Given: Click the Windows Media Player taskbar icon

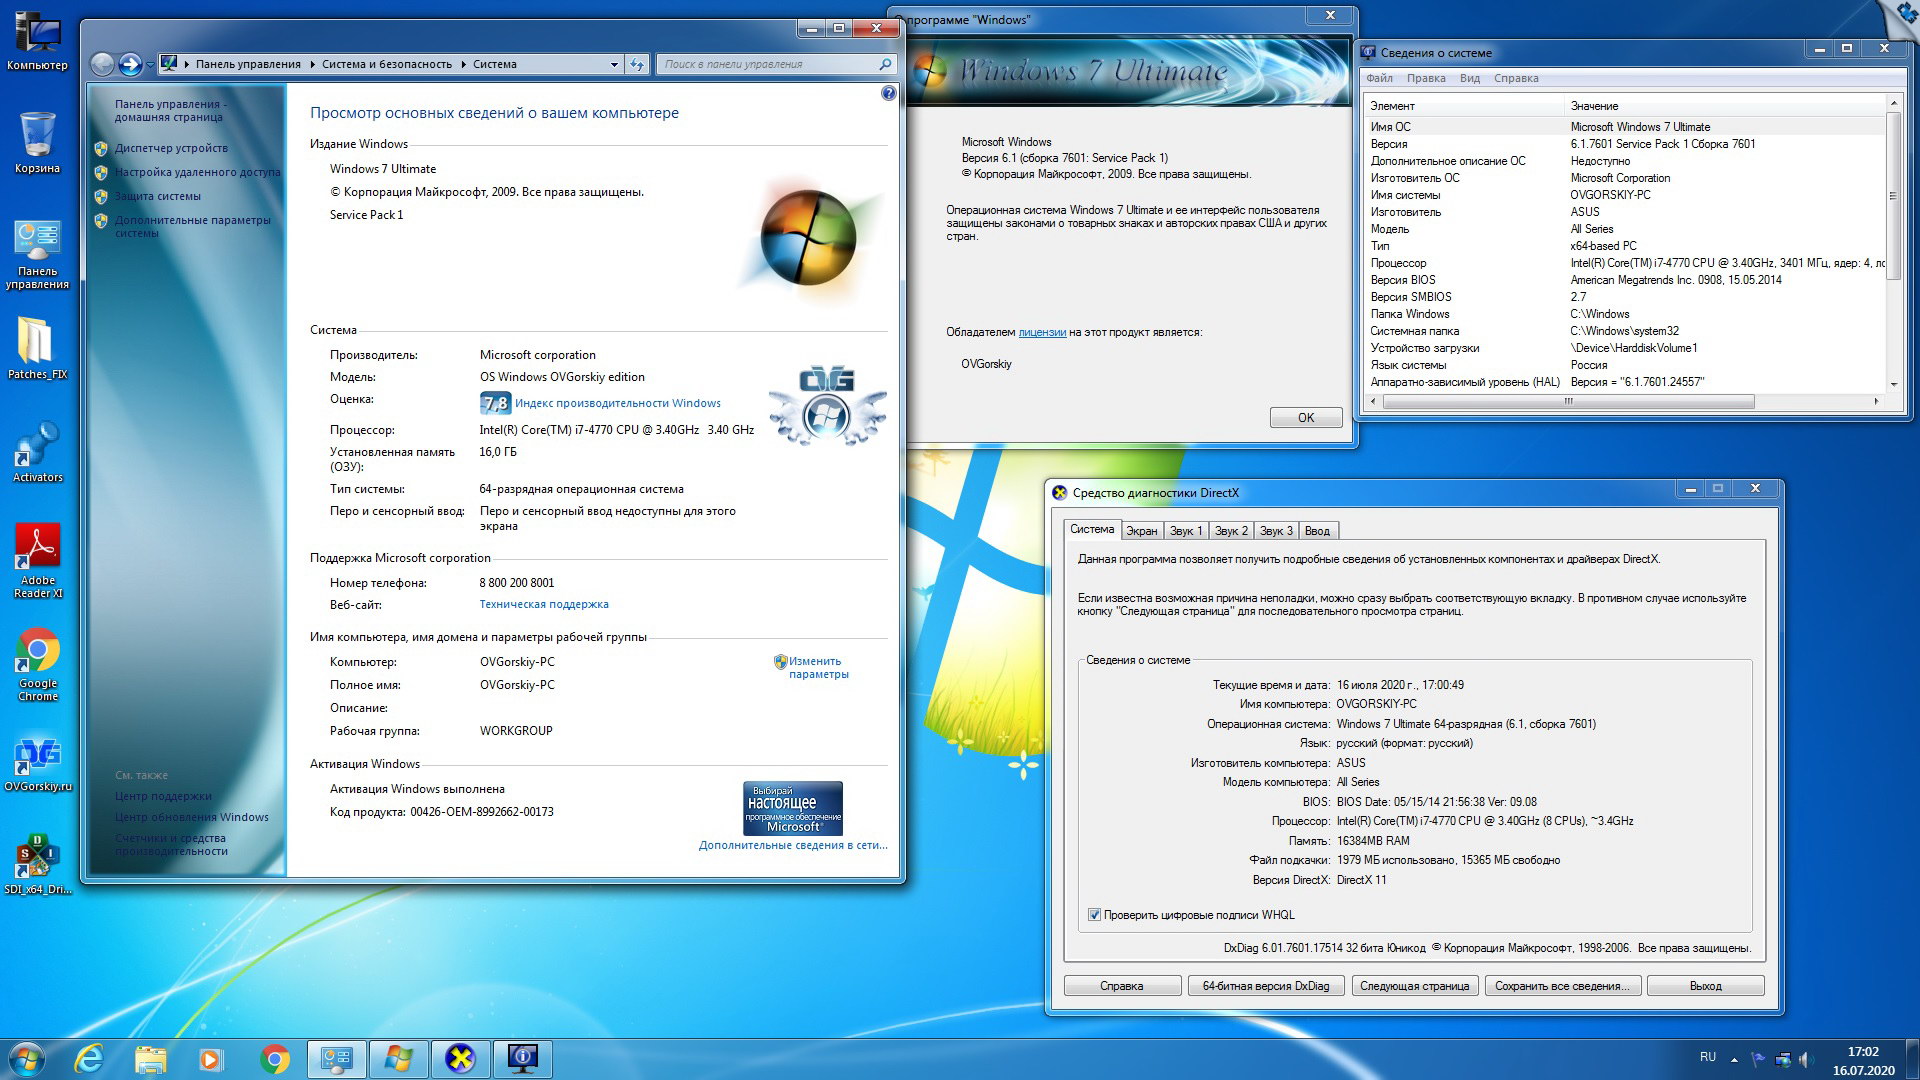Looking at the screenshot, I should (x=211, y=1058).
